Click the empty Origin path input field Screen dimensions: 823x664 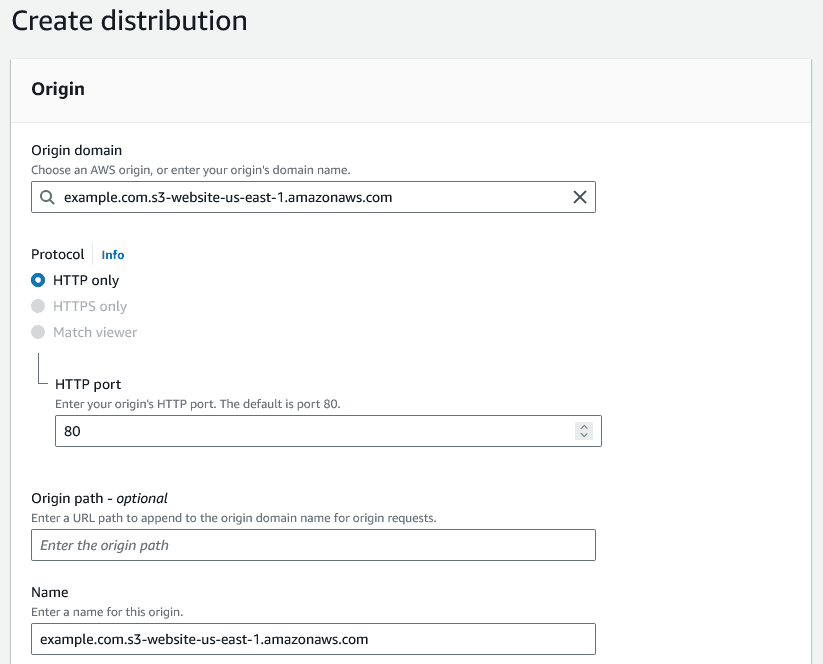[x=313, y=545]
